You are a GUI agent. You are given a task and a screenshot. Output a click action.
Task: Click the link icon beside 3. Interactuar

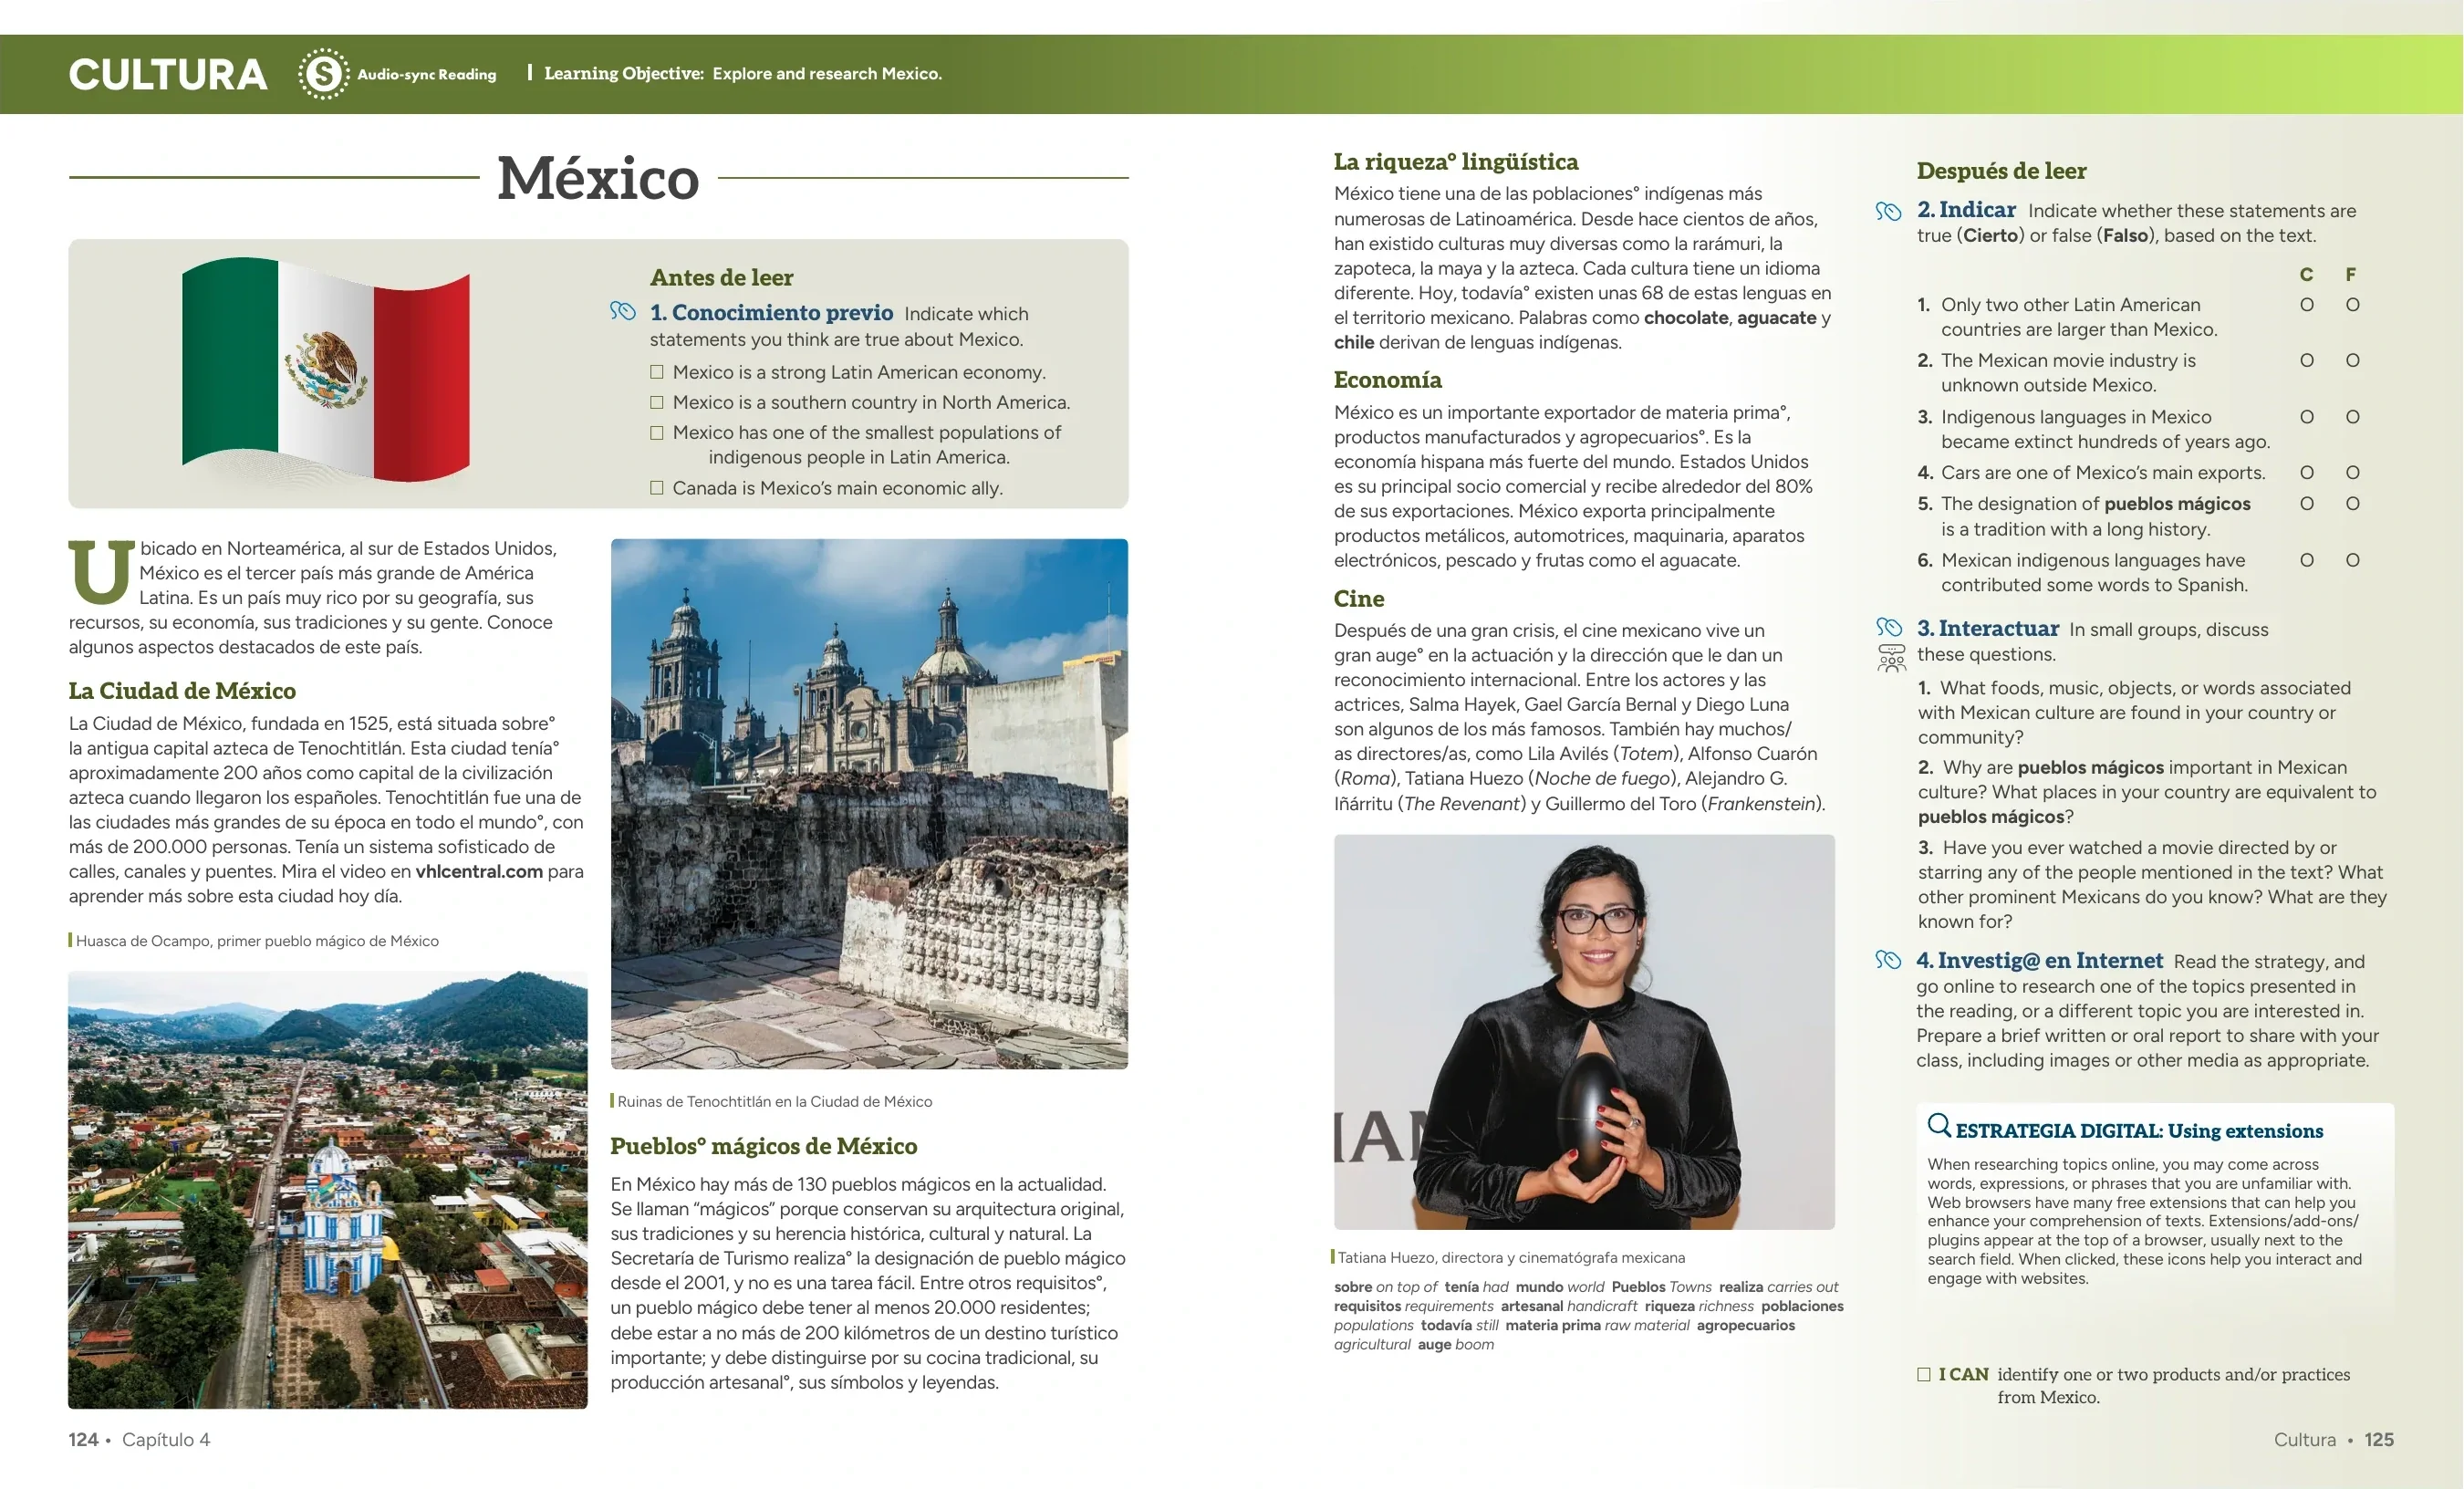tap(1888, 627)
